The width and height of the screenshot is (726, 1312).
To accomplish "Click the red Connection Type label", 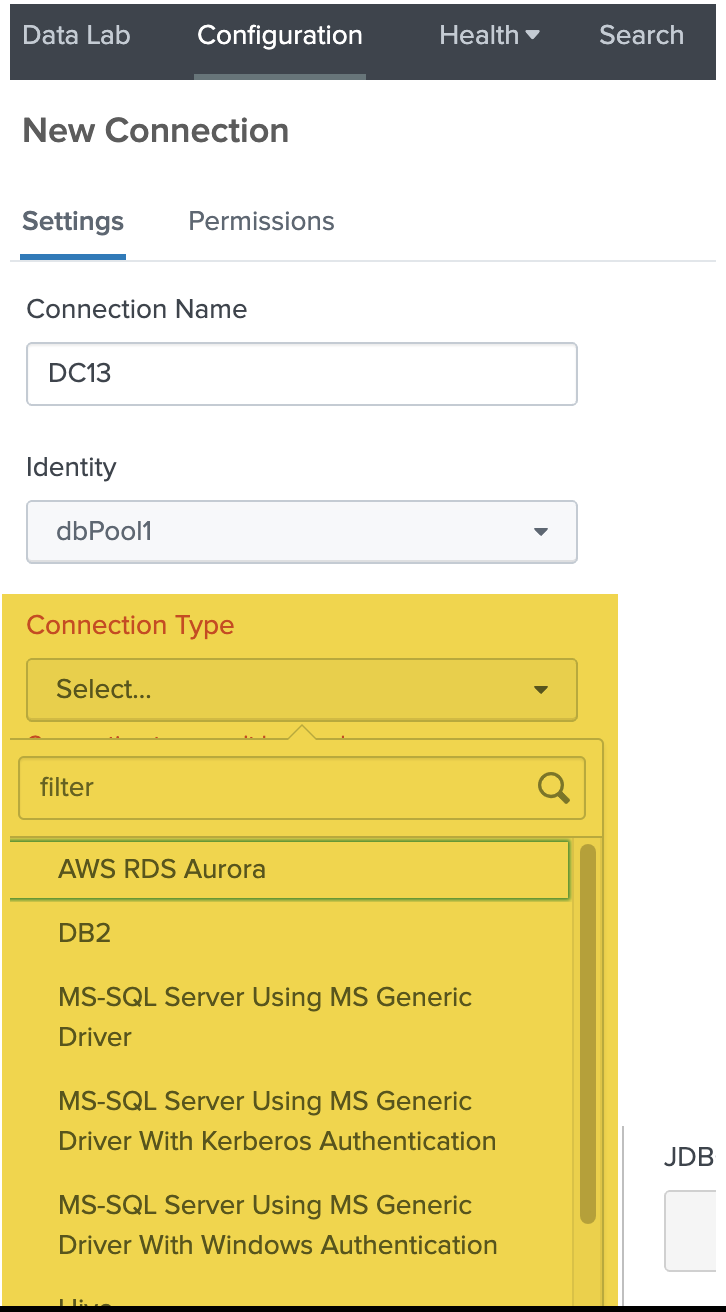I will tap(130, 626).
